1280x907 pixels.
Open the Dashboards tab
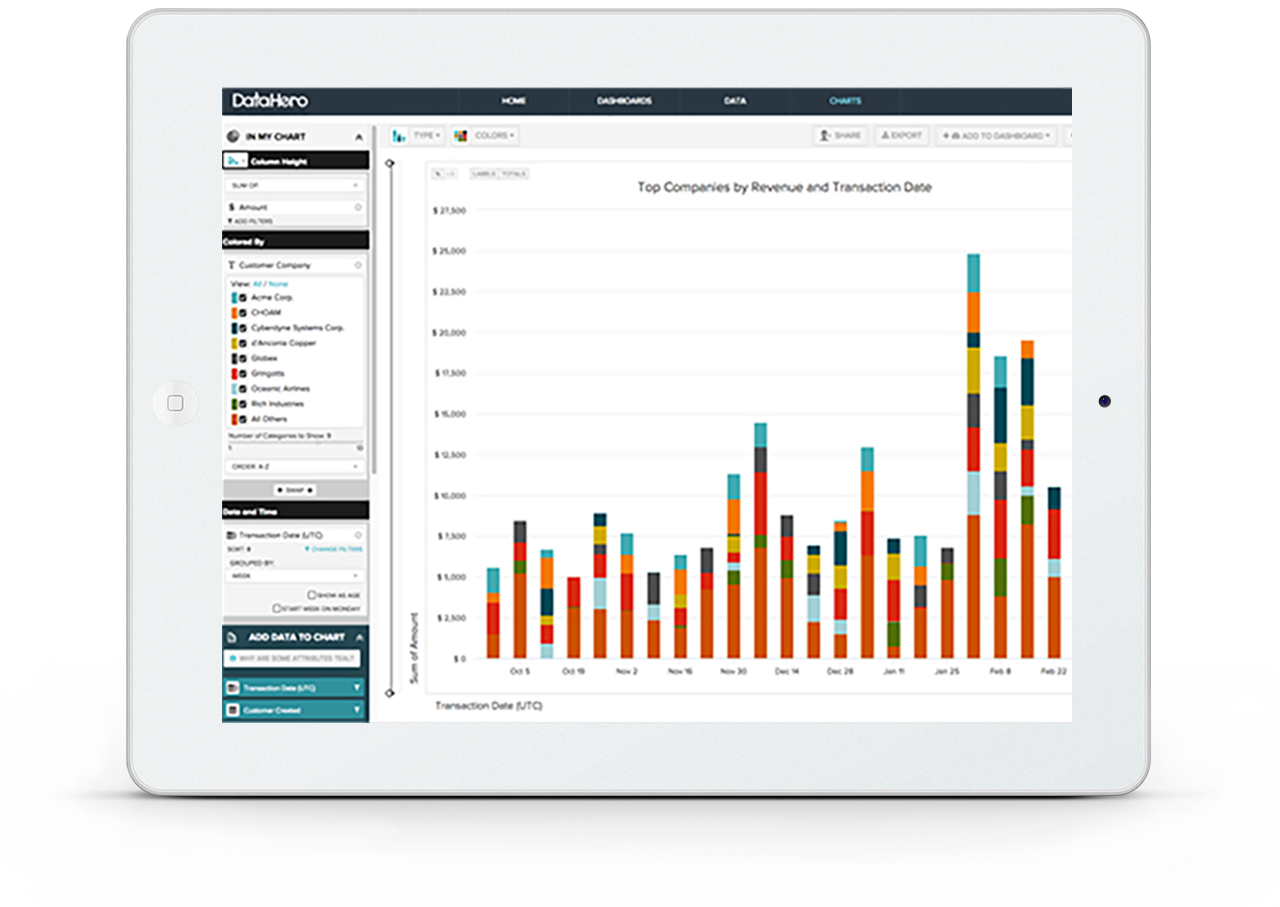tap(625, 101)
